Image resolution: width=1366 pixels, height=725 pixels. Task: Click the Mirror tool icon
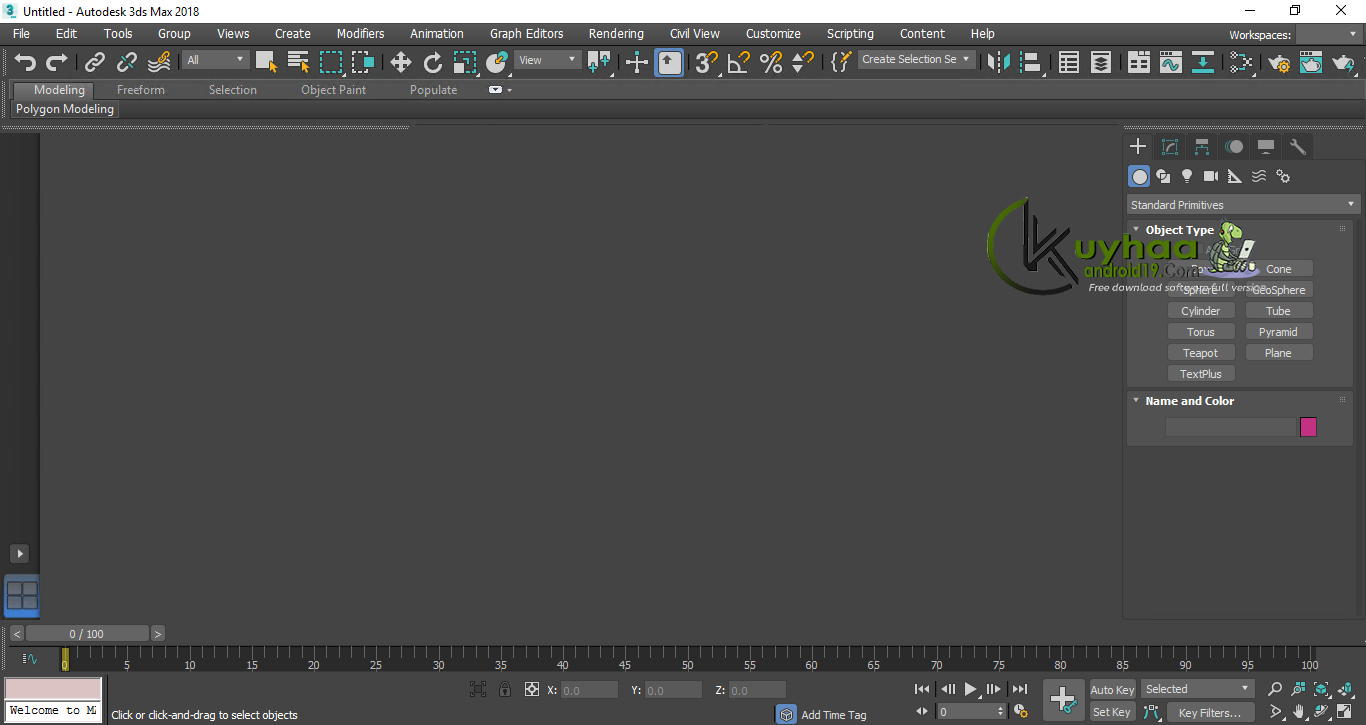(999, 63)
